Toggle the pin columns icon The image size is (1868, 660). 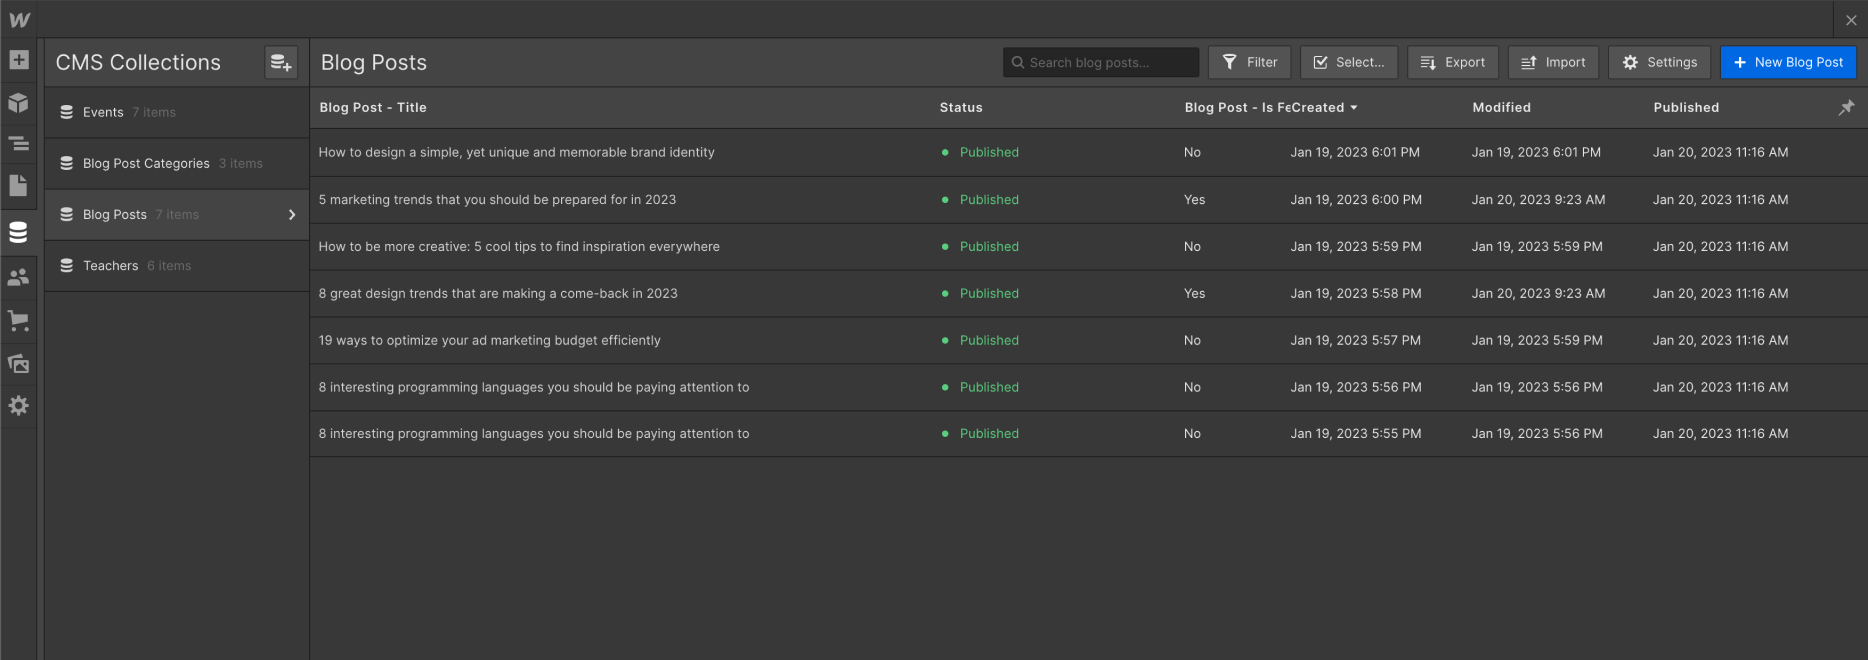click(1846, 108)
